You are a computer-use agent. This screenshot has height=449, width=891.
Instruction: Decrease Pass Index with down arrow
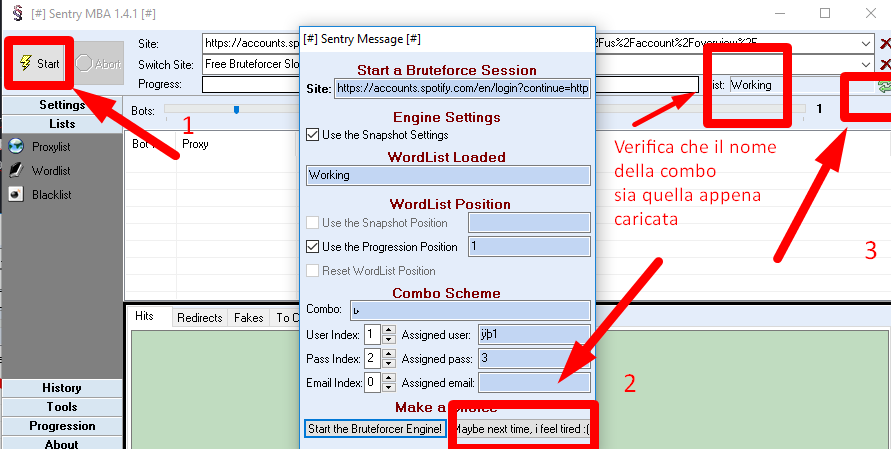tap(389, 363)
